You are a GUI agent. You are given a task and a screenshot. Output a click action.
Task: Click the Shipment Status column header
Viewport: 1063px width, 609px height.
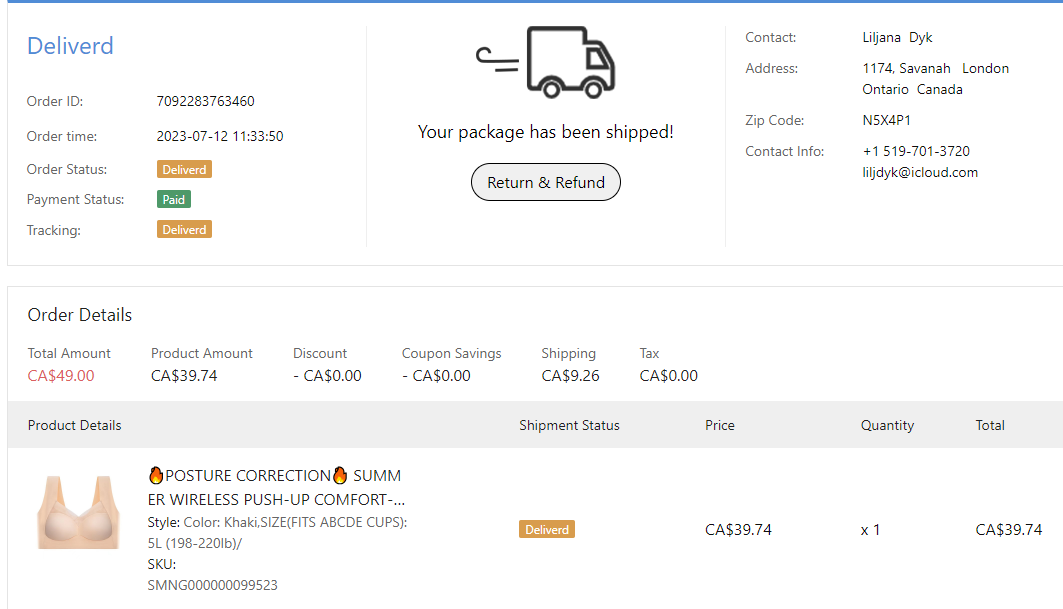(569, 425)
